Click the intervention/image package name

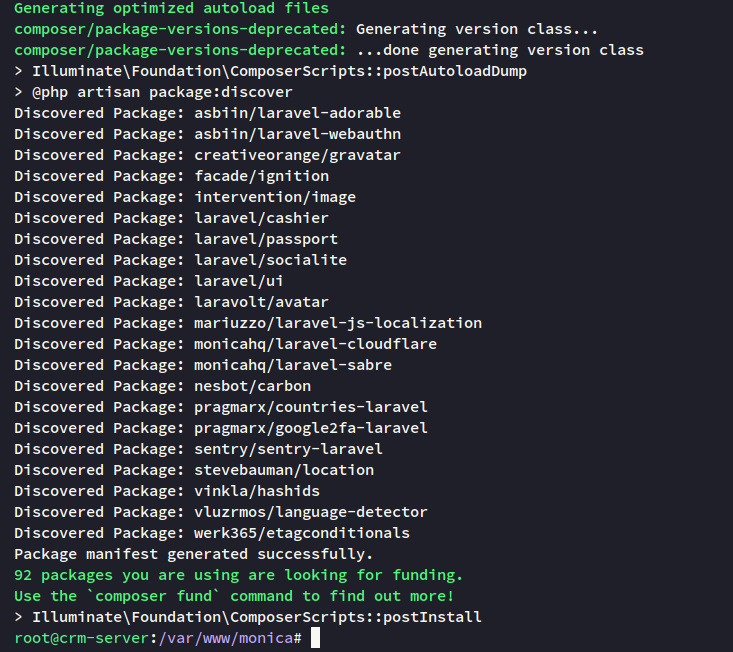(x=275, y=197)
